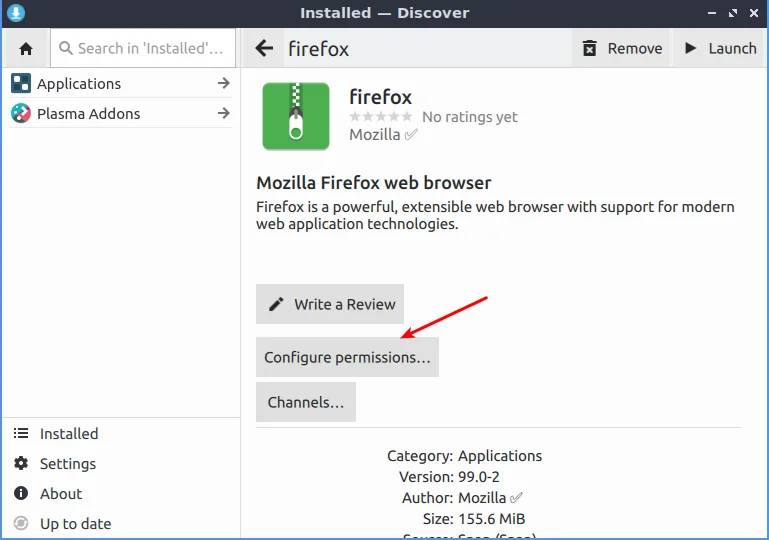The image size is (769, 540).
Task: Click the Discover app icon in titlebar
Action: click(16, 13)
